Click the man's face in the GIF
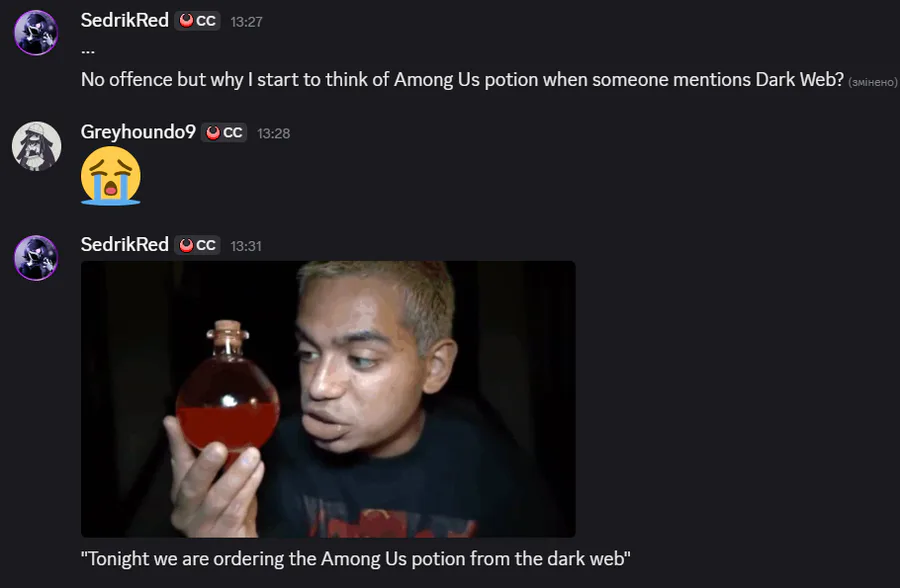The image size is (900, 588). tap(367, 368)
